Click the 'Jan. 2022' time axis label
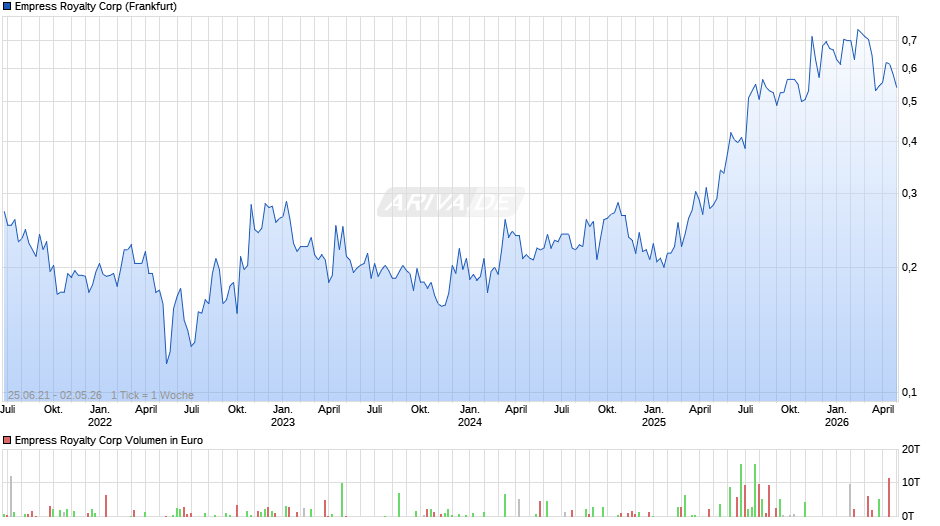The height and width of the screenshot is (526, 940). pos(100,416)
